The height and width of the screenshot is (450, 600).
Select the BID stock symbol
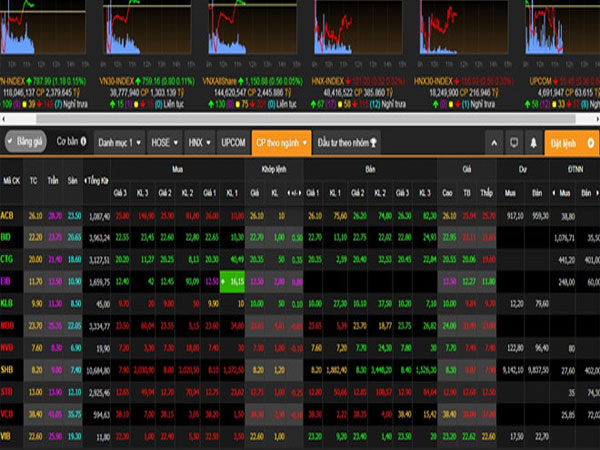coord(6,237)
